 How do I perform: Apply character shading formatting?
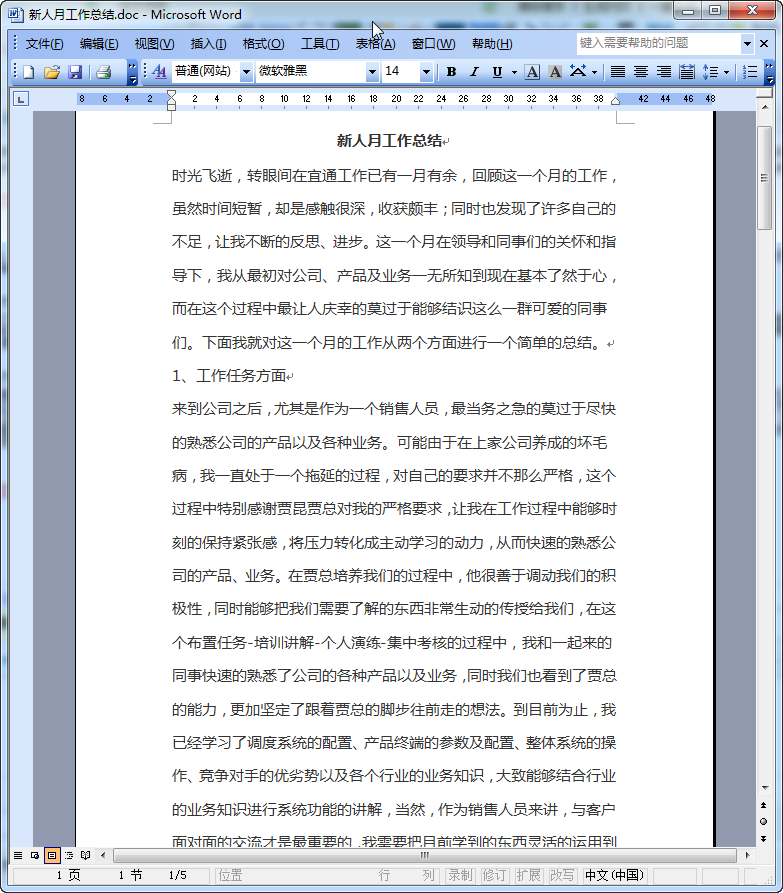[555, 72]
